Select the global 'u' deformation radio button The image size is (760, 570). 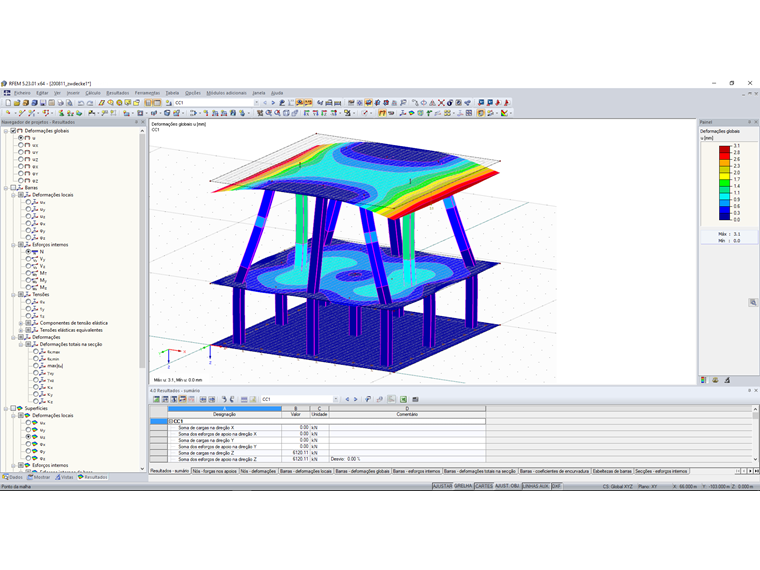click(x=21, y=138)
